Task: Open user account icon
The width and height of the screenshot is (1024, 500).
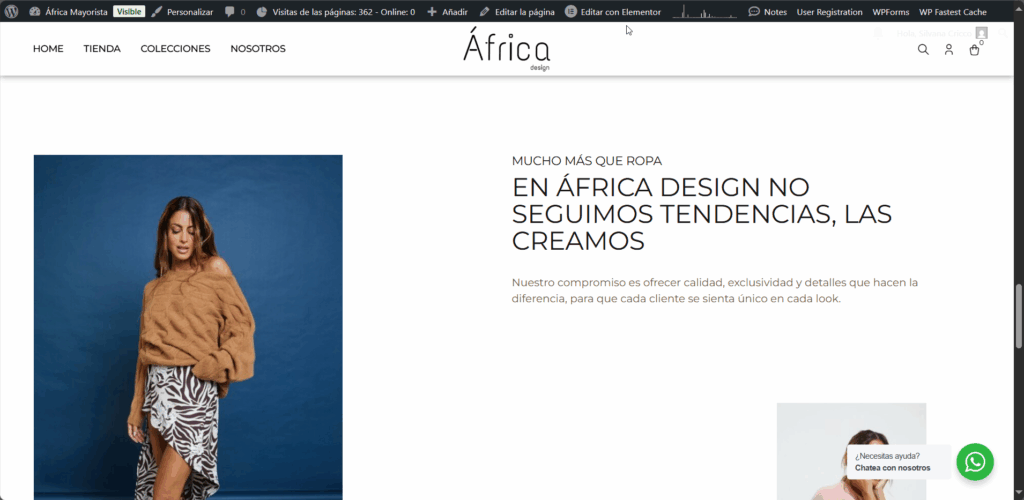Action: point(949,50)
